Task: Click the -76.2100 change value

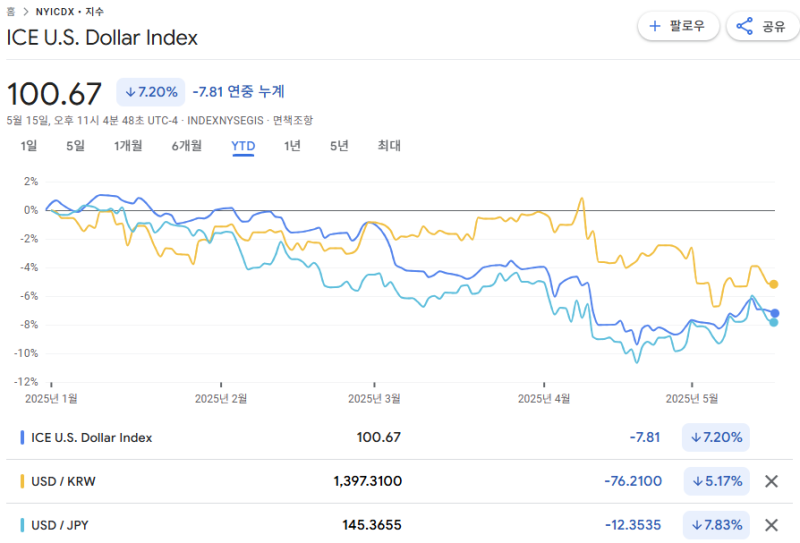Action: click(x=633, y=481)
